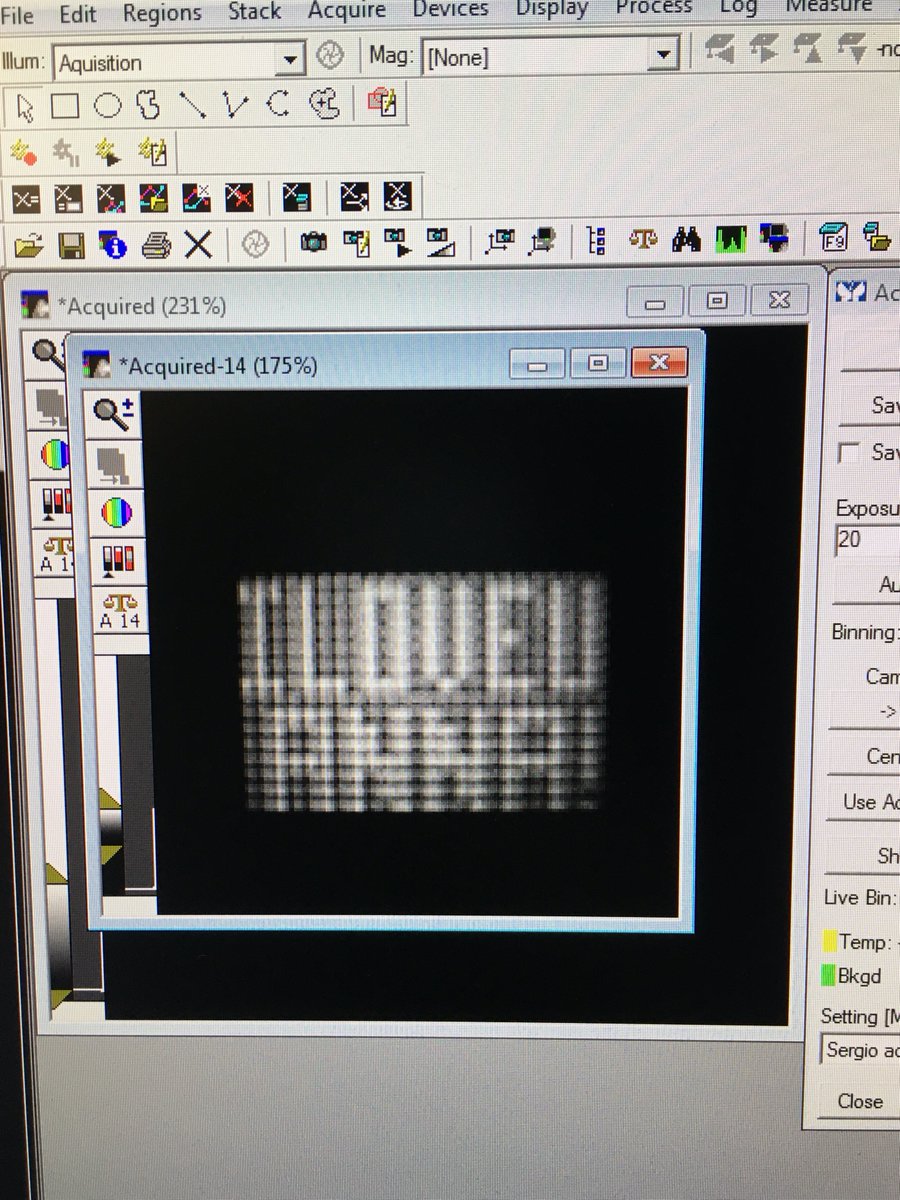Open the Devices menu
The width and height of the screenshot is (900, 1200).
coord(450,9)
